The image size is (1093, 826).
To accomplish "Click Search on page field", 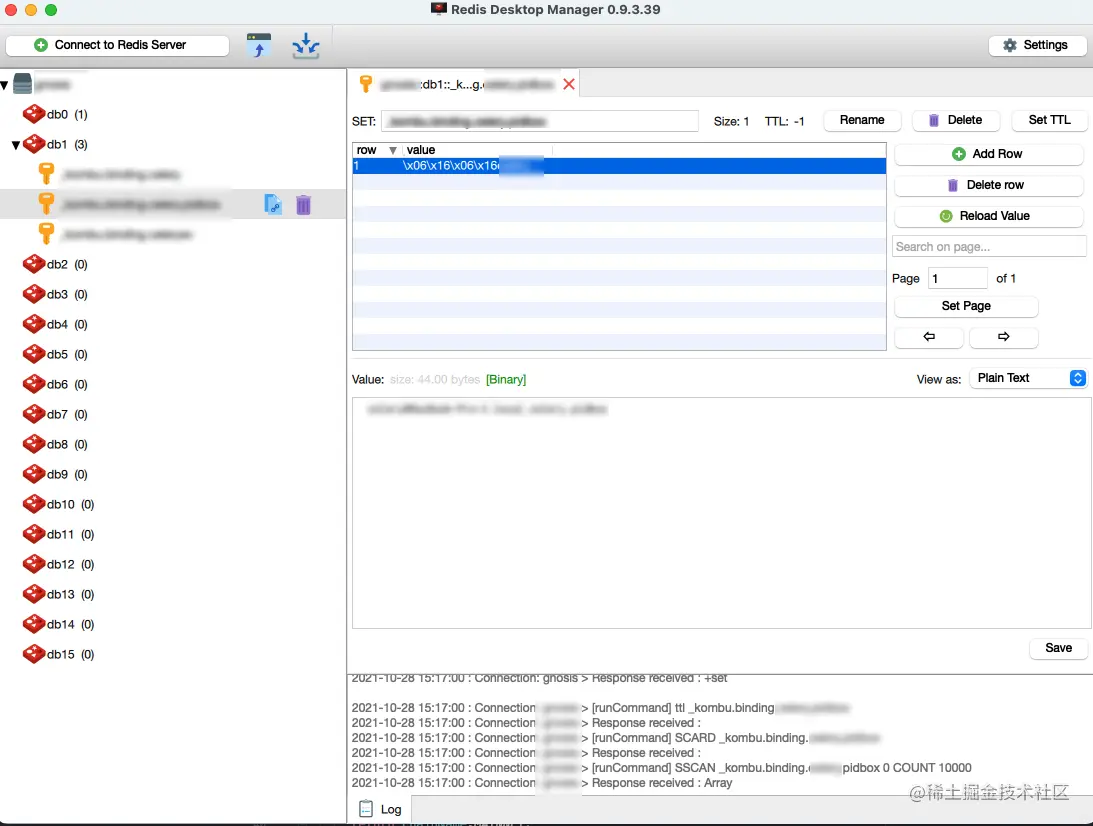I will coord(988,247).
